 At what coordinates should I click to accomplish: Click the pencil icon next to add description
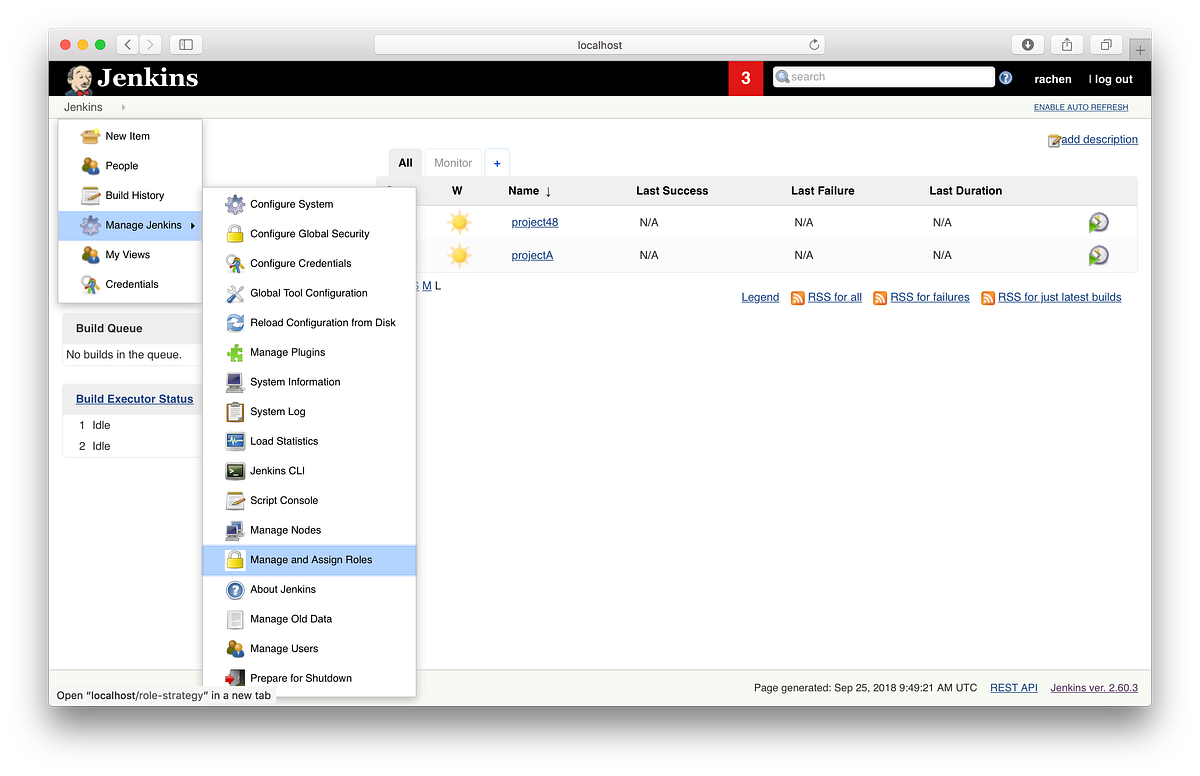[x=1053, y=139]
